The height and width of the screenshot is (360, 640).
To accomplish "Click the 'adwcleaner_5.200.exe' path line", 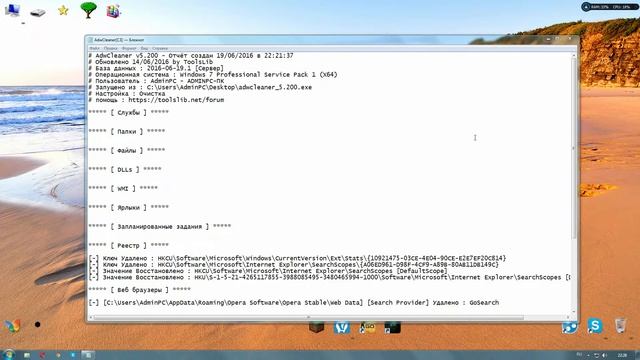I will point(200,87).
